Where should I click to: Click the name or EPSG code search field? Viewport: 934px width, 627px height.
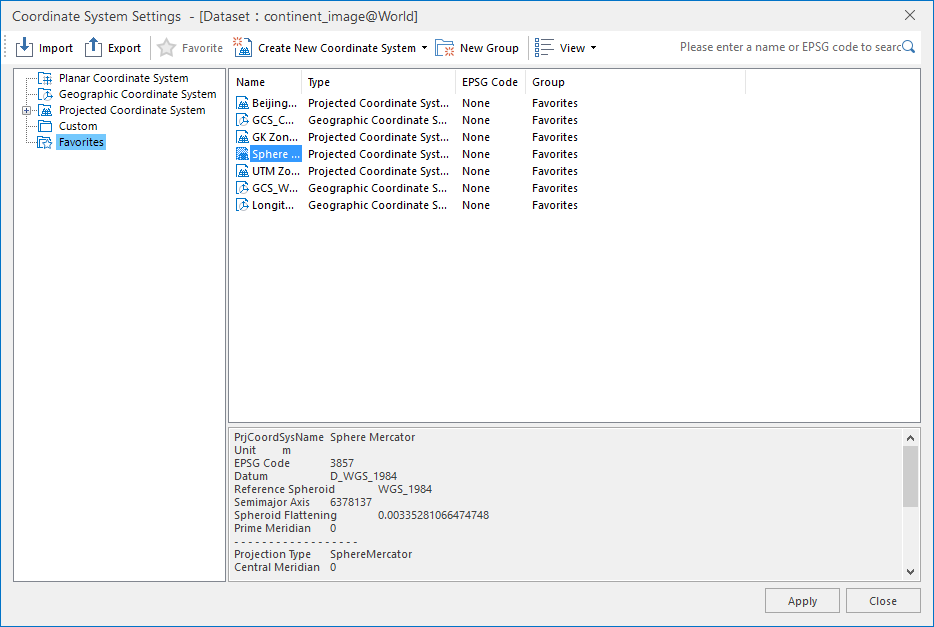click(789, 47)
